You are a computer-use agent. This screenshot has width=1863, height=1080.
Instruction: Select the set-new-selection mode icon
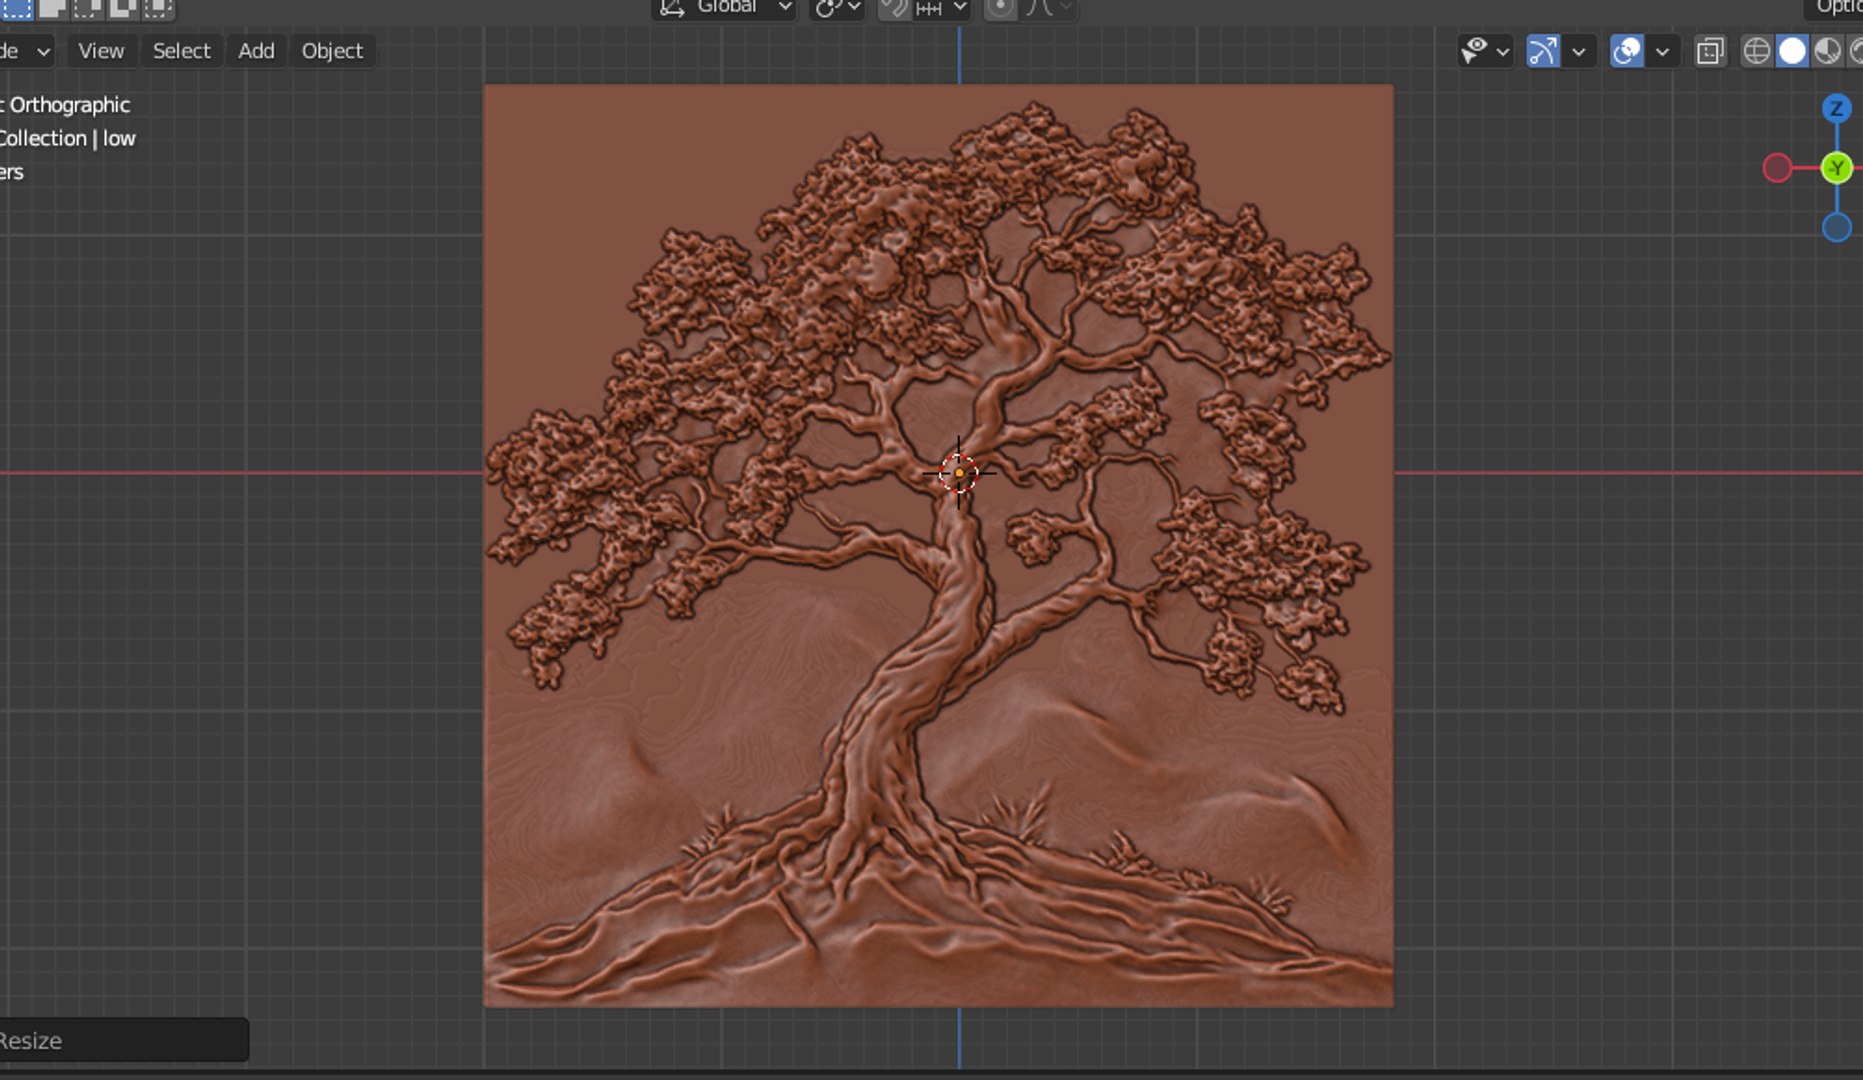coord(17,8)
